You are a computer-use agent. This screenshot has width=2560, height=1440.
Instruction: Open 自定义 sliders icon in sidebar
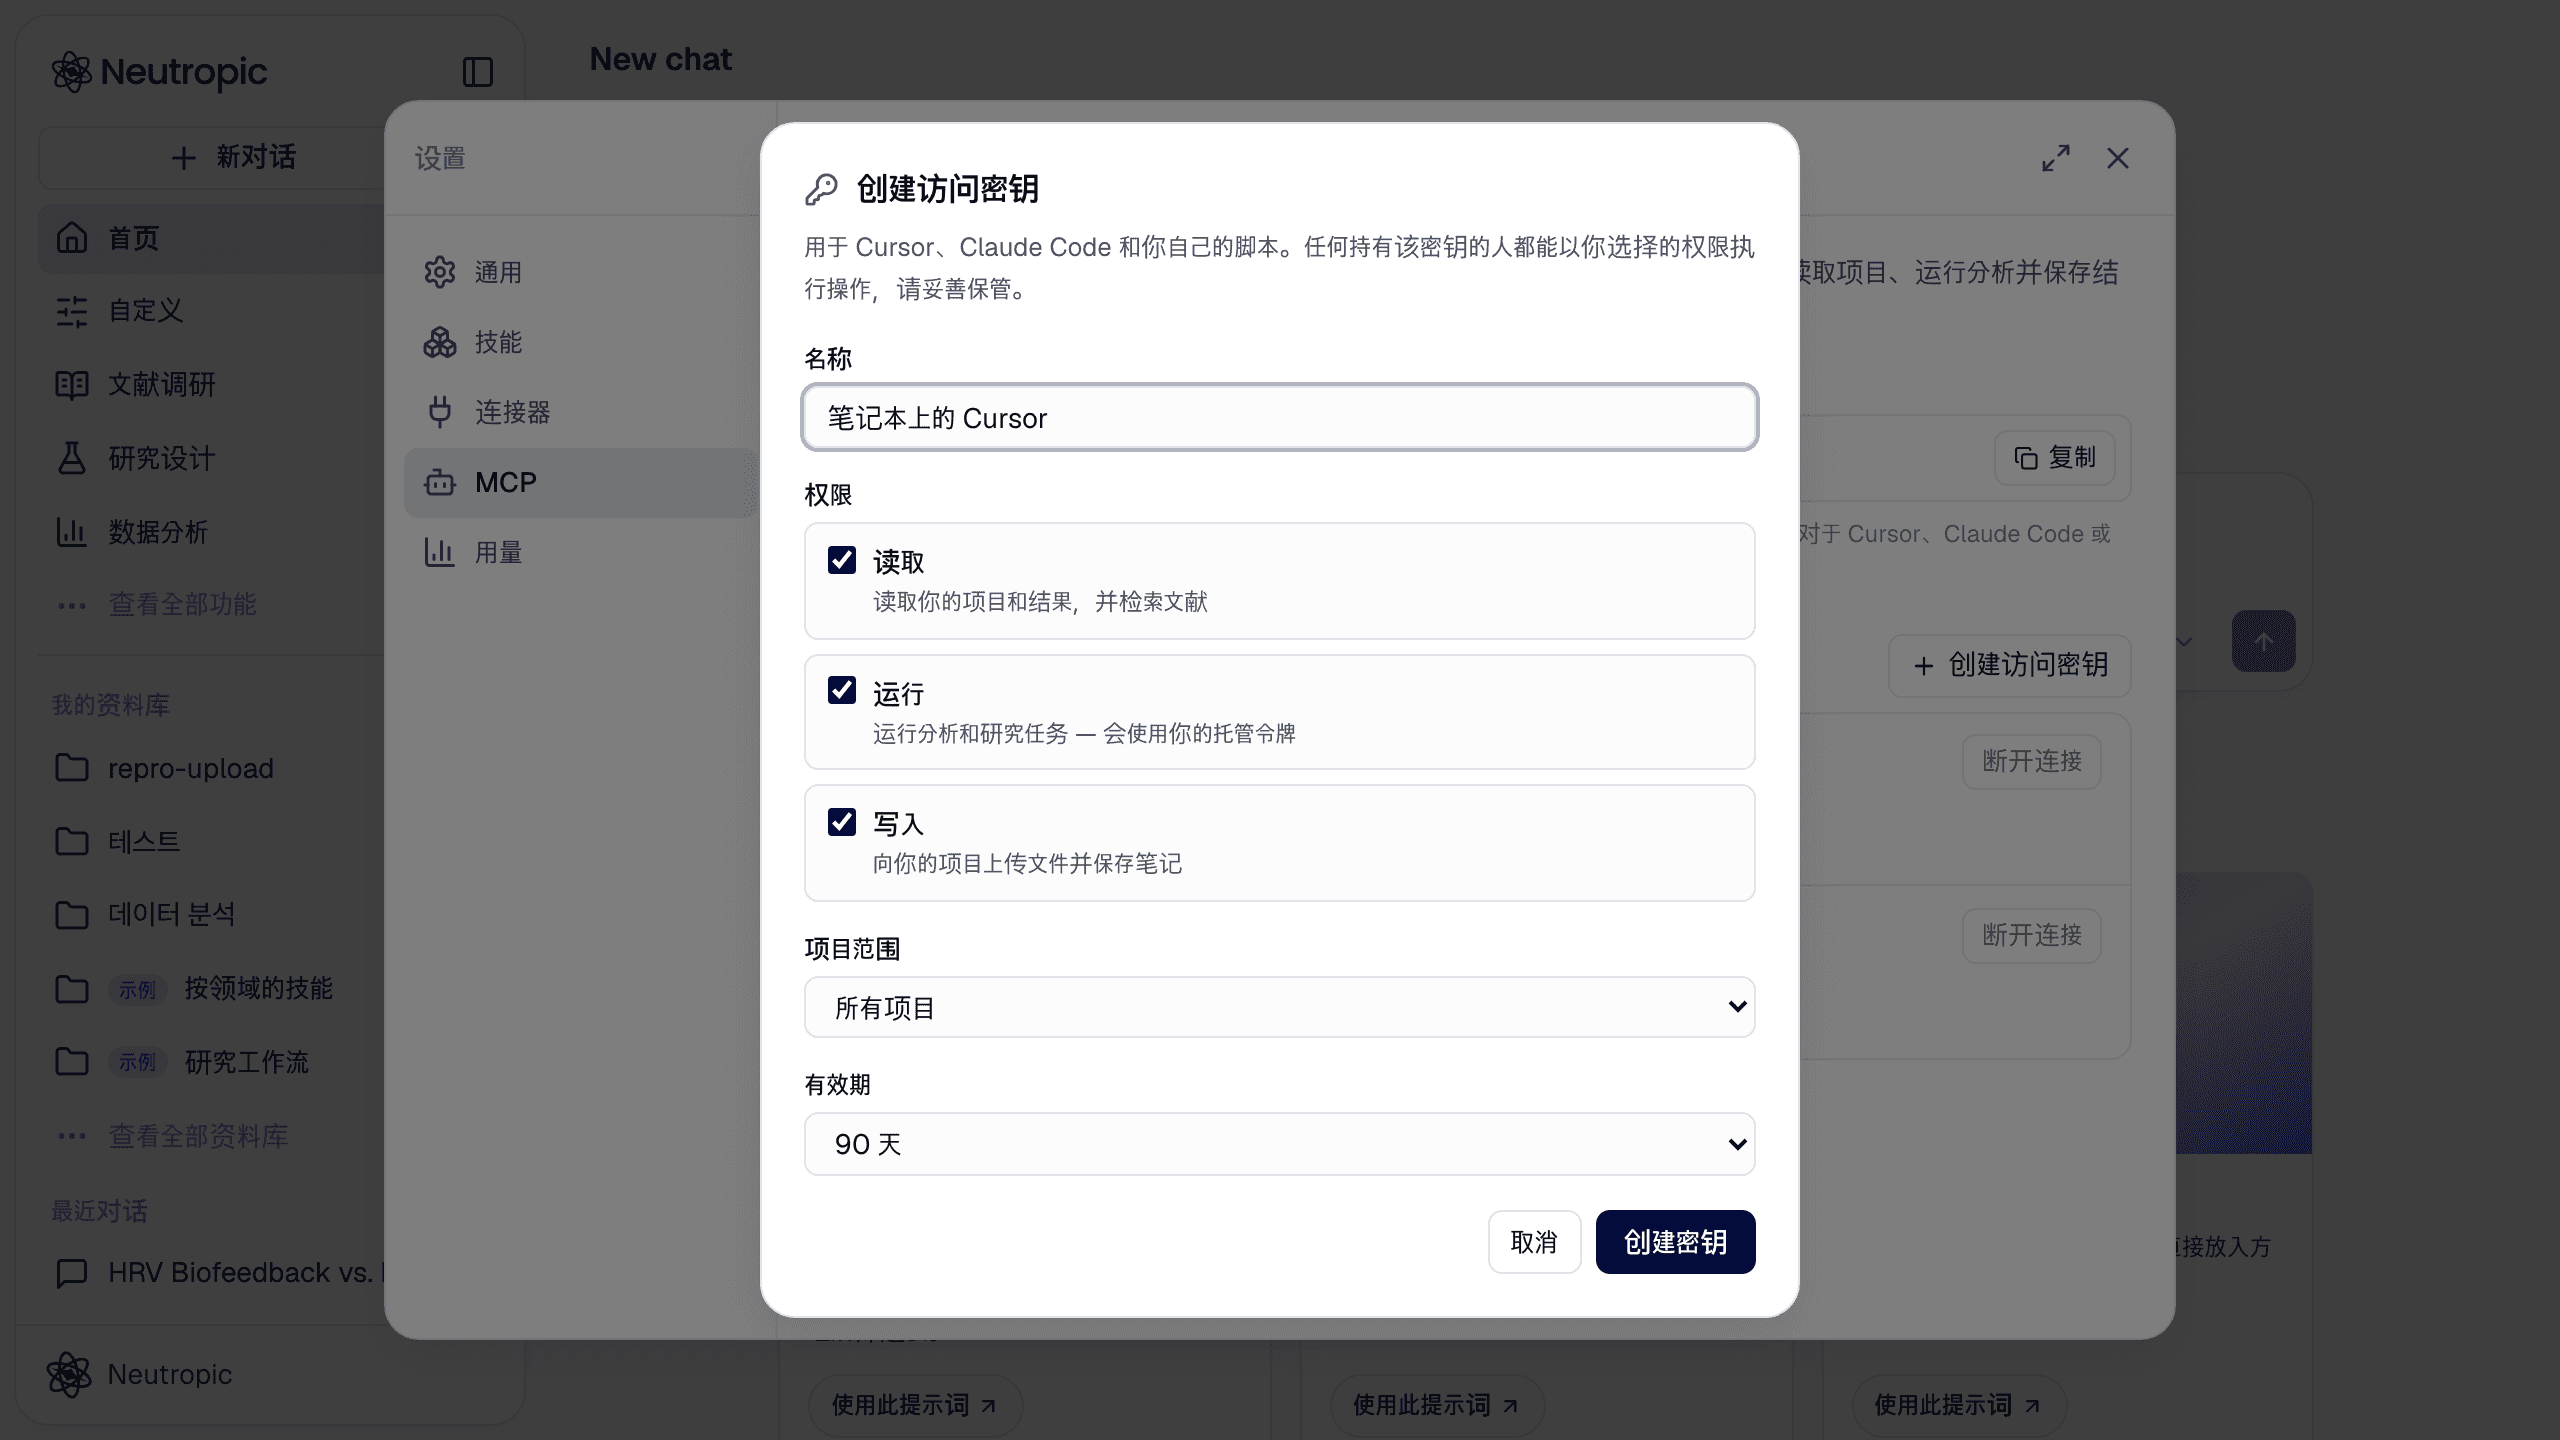72,311
